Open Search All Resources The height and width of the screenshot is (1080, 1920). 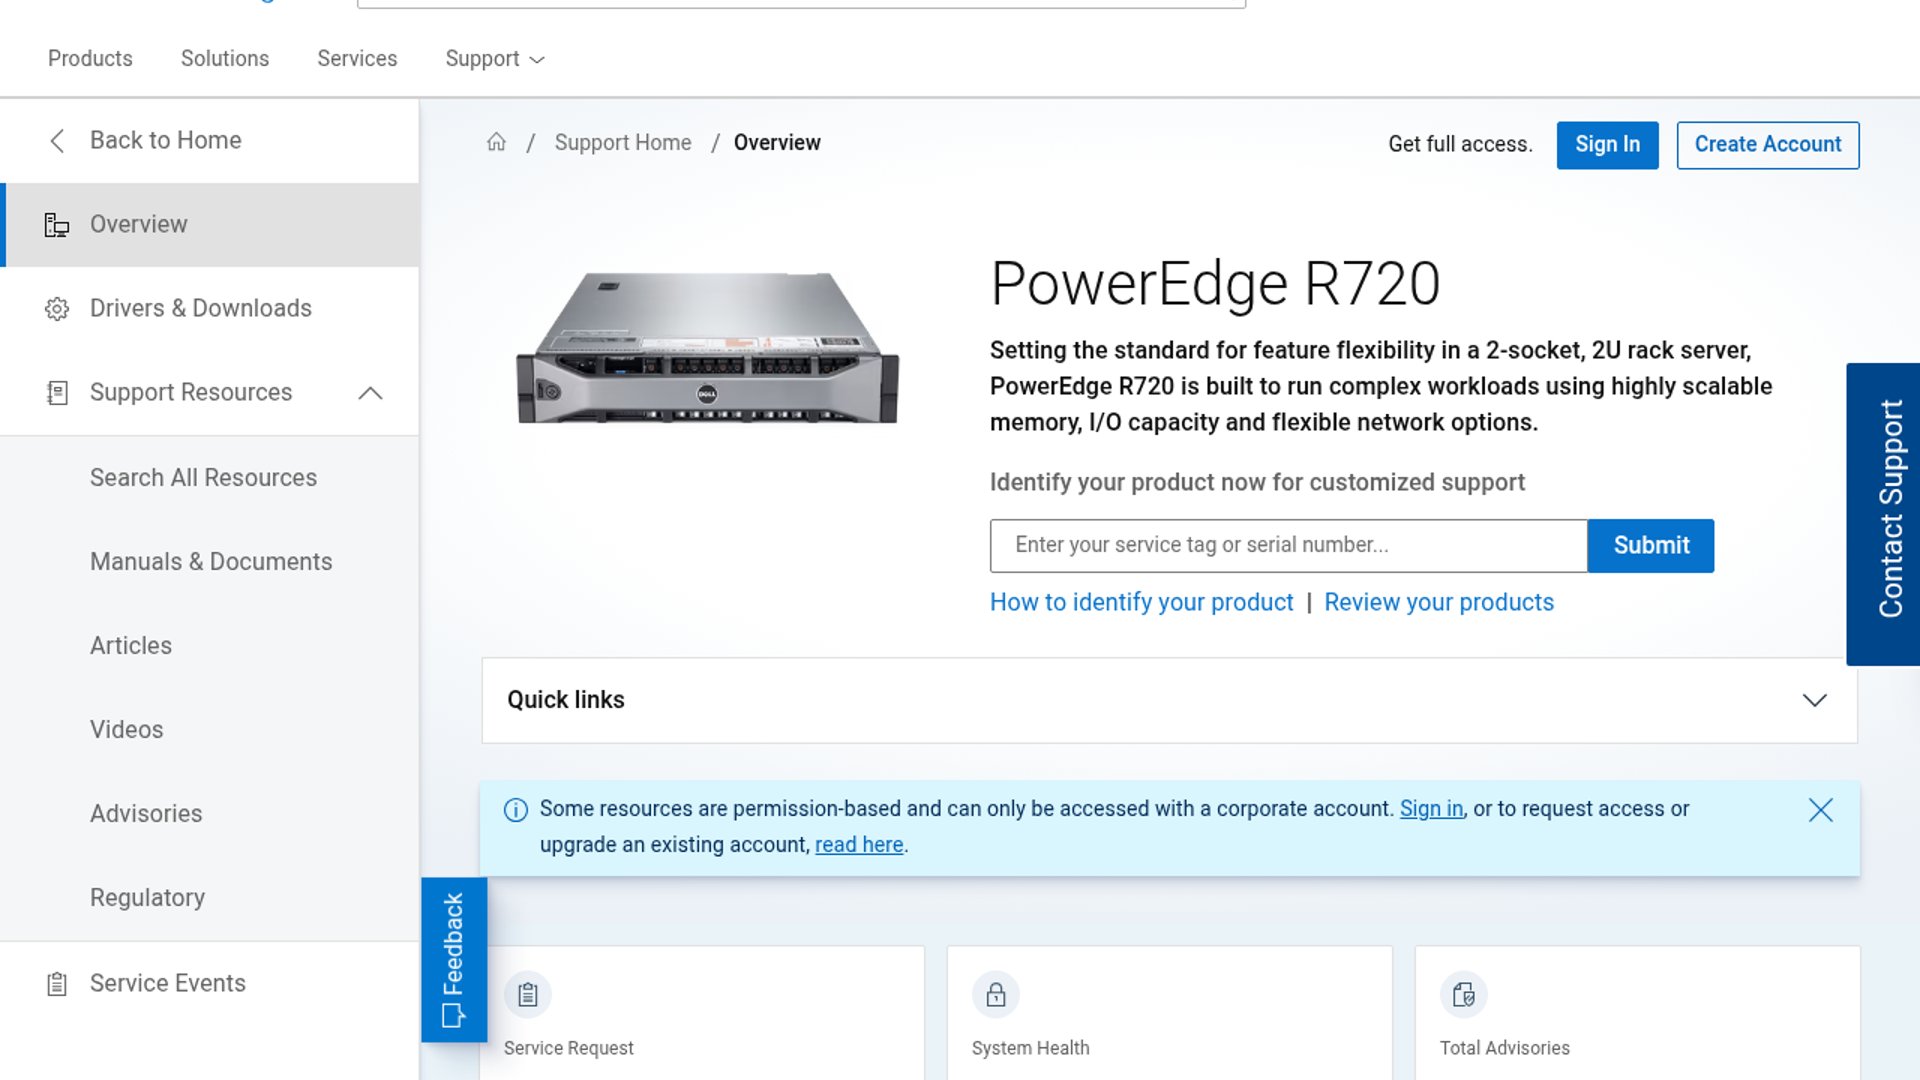pos(203,478)
